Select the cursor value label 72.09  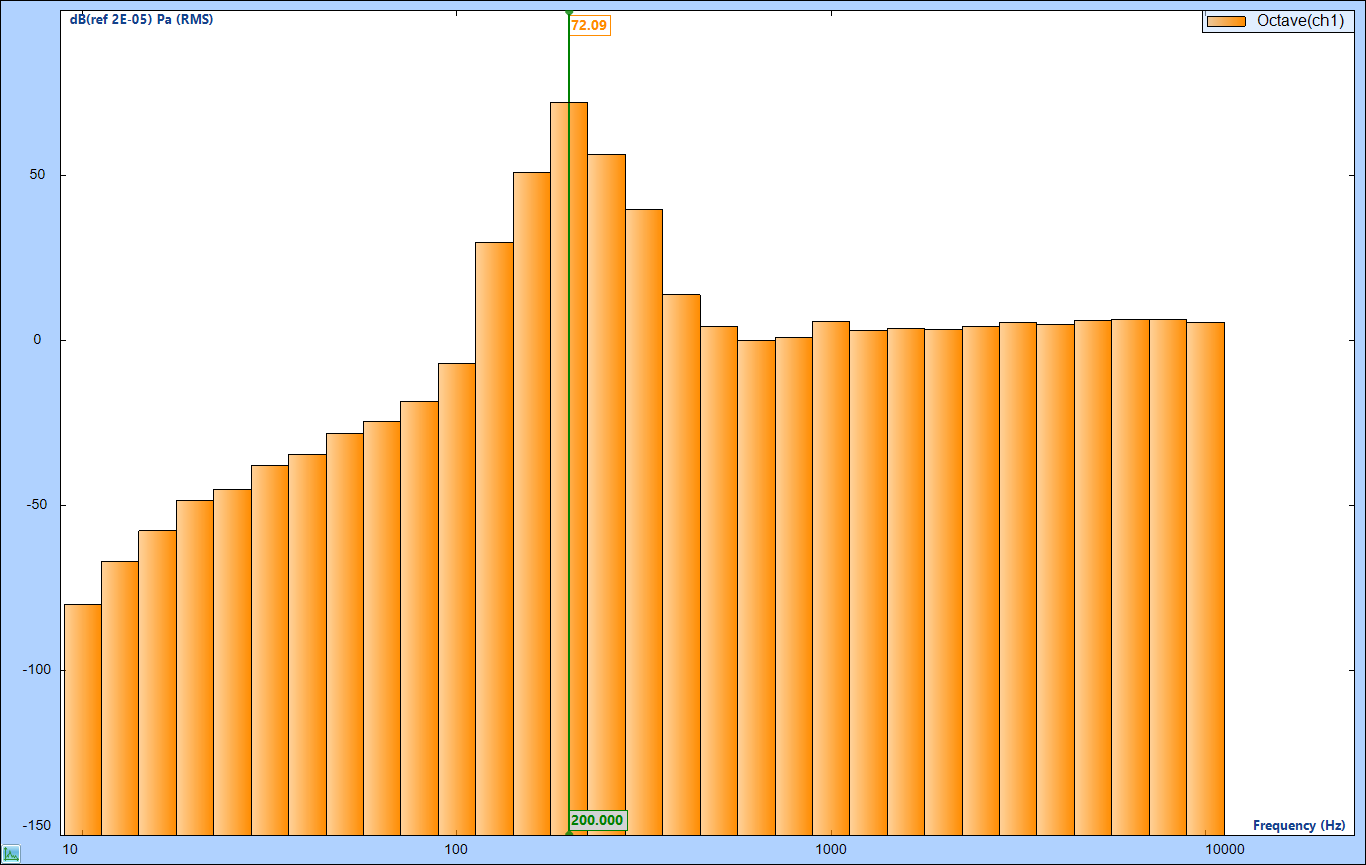(589, 25)
